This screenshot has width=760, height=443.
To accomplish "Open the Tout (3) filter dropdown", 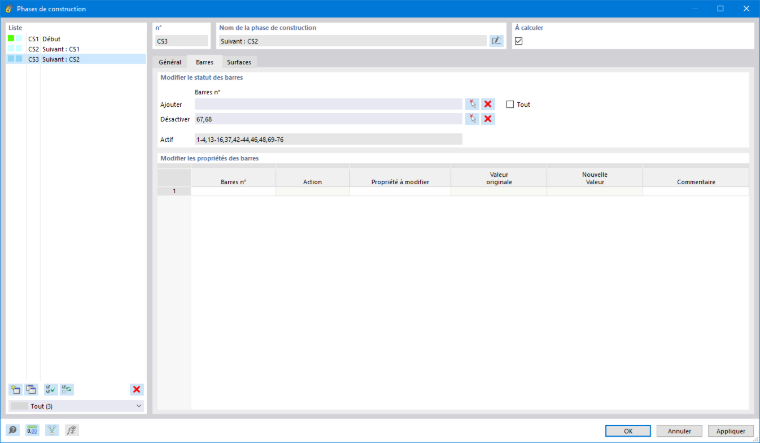I will [77, 406].
